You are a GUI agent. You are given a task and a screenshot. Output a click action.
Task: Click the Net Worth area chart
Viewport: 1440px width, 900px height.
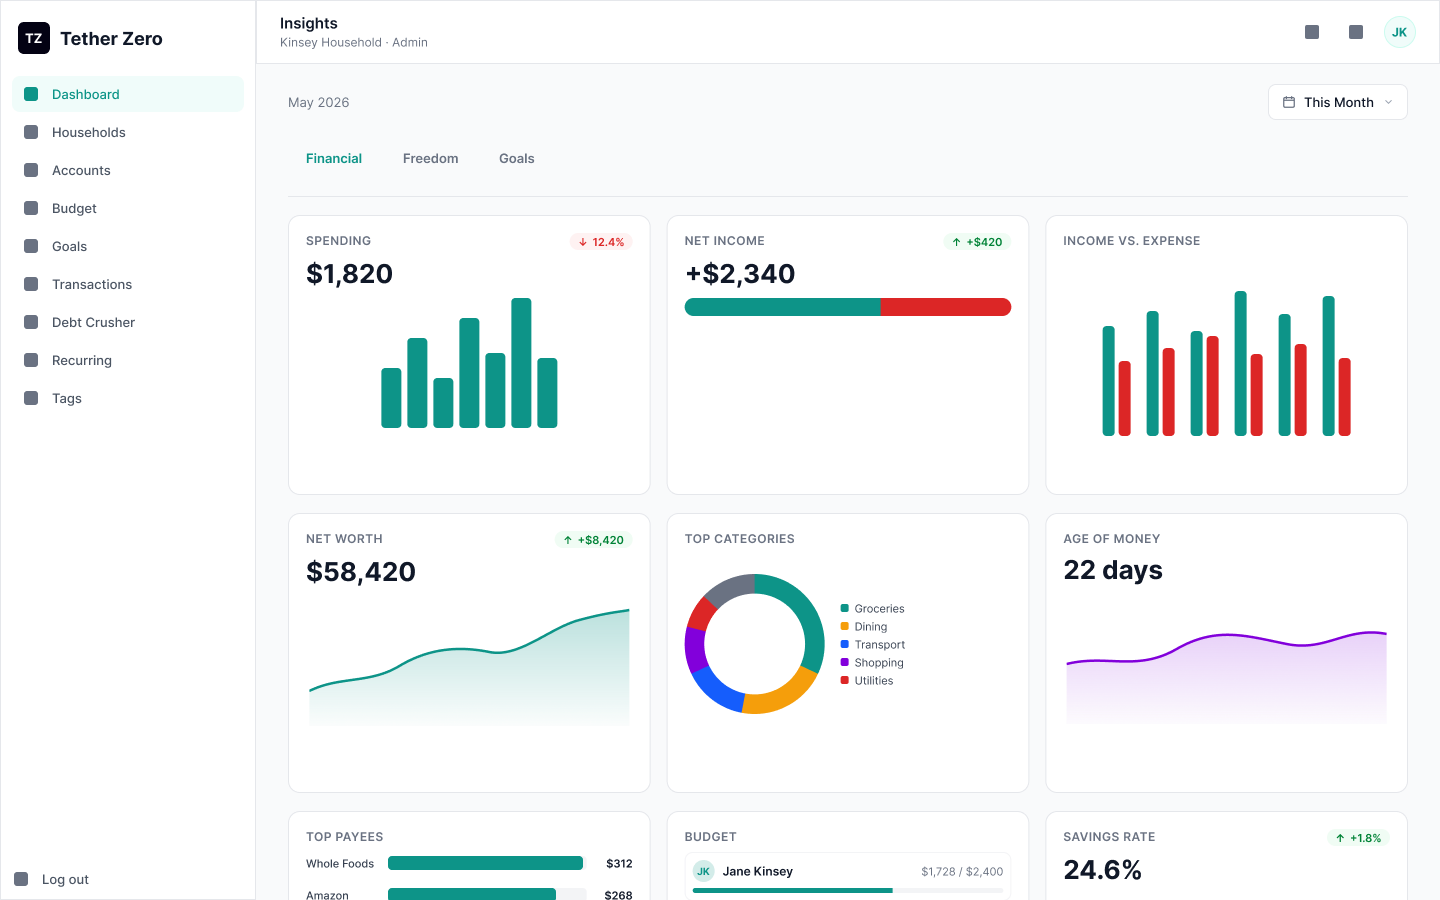pyautogui.click(x=469, y=667)
